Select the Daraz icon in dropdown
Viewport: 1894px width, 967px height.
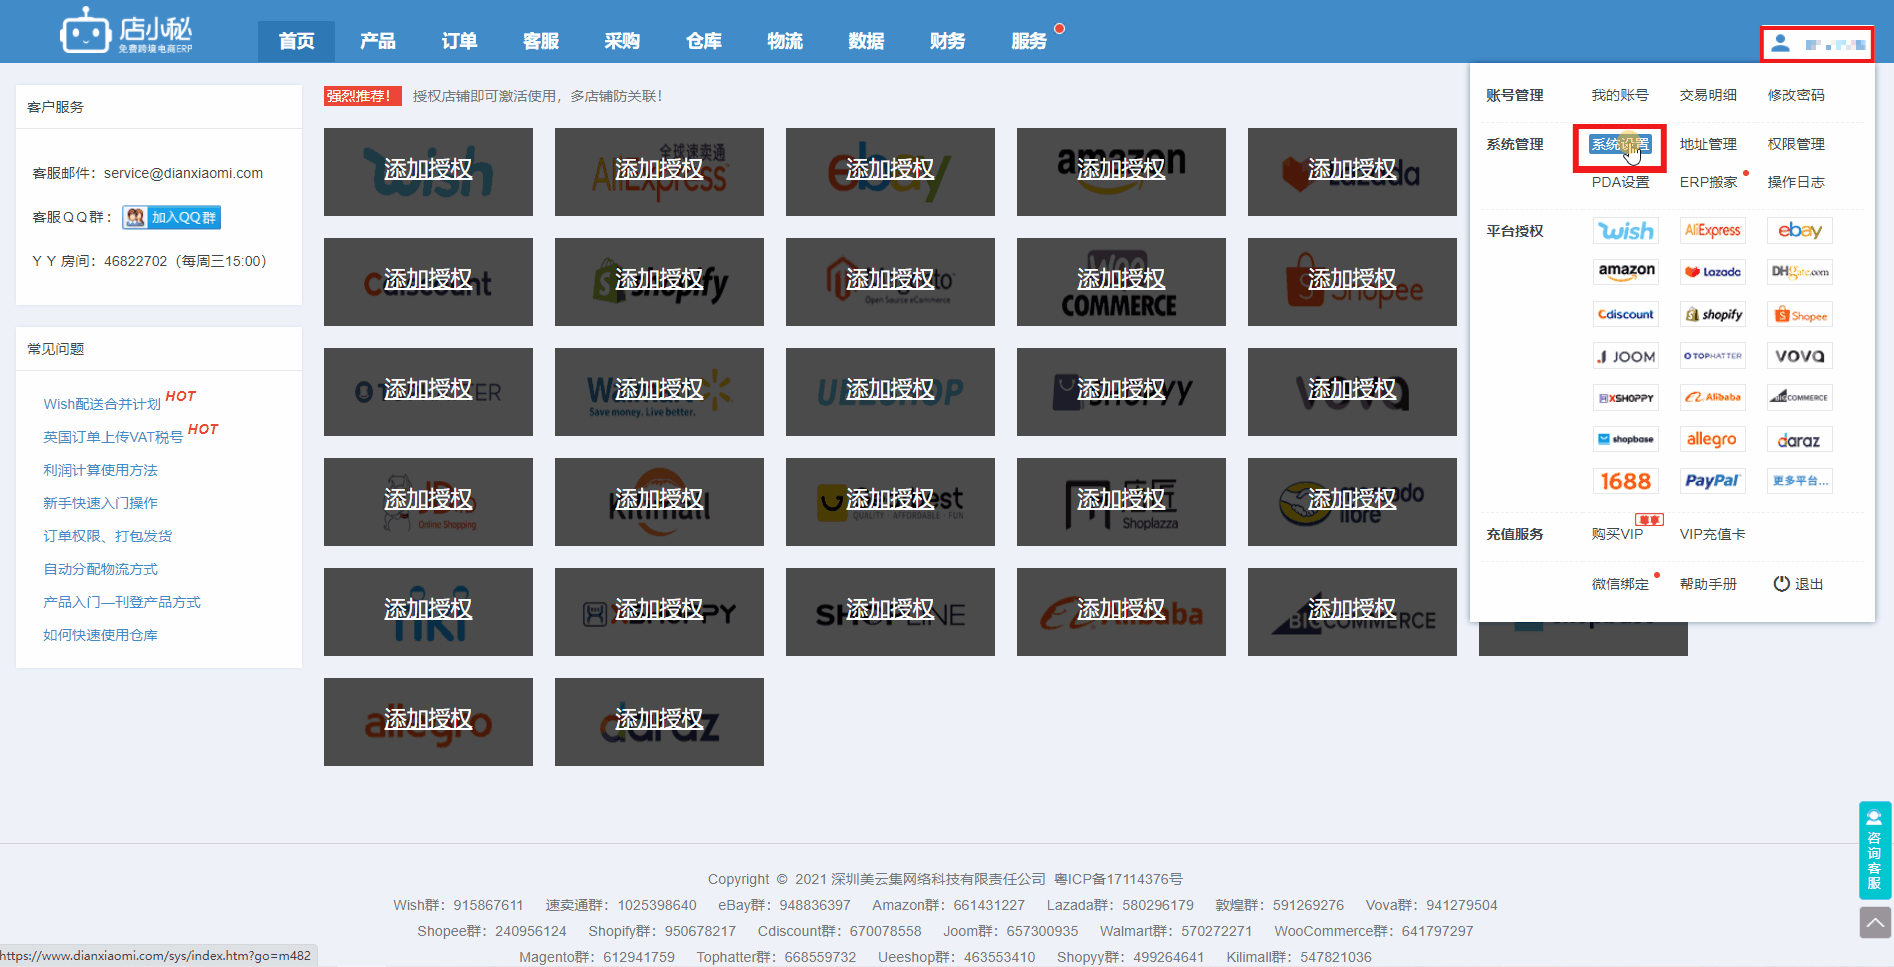1799,439
